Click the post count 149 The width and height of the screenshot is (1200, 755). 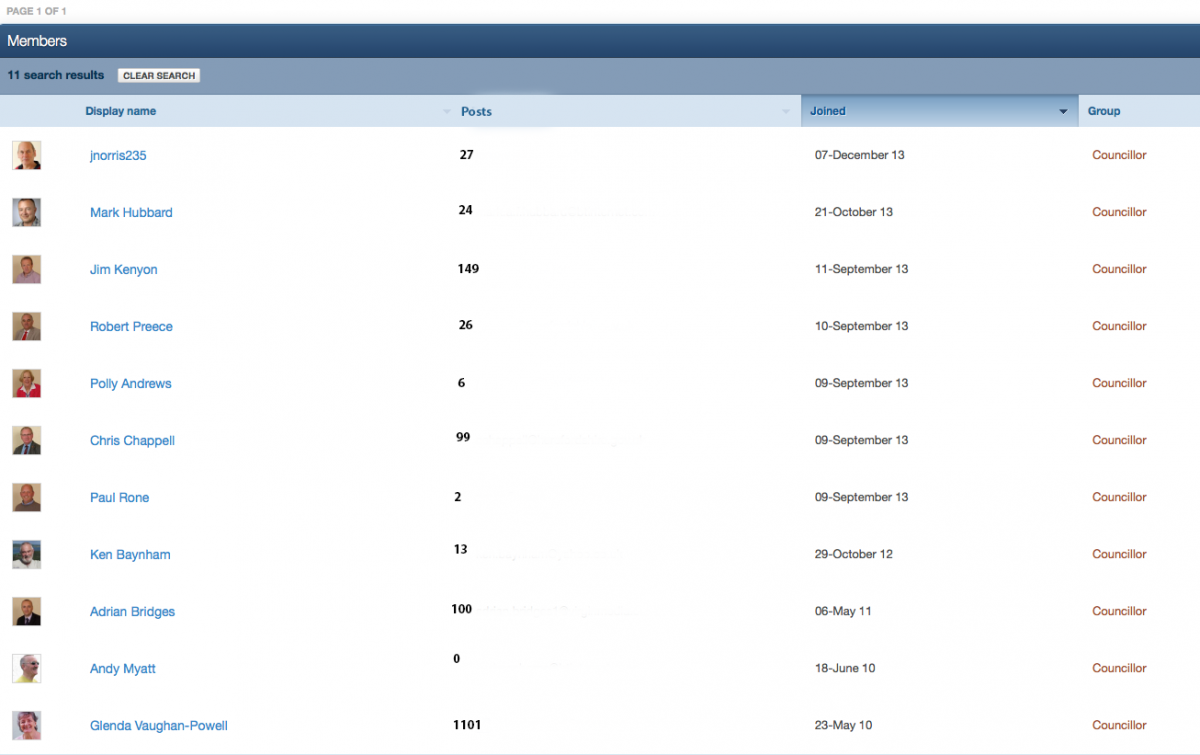coord(468,269)
